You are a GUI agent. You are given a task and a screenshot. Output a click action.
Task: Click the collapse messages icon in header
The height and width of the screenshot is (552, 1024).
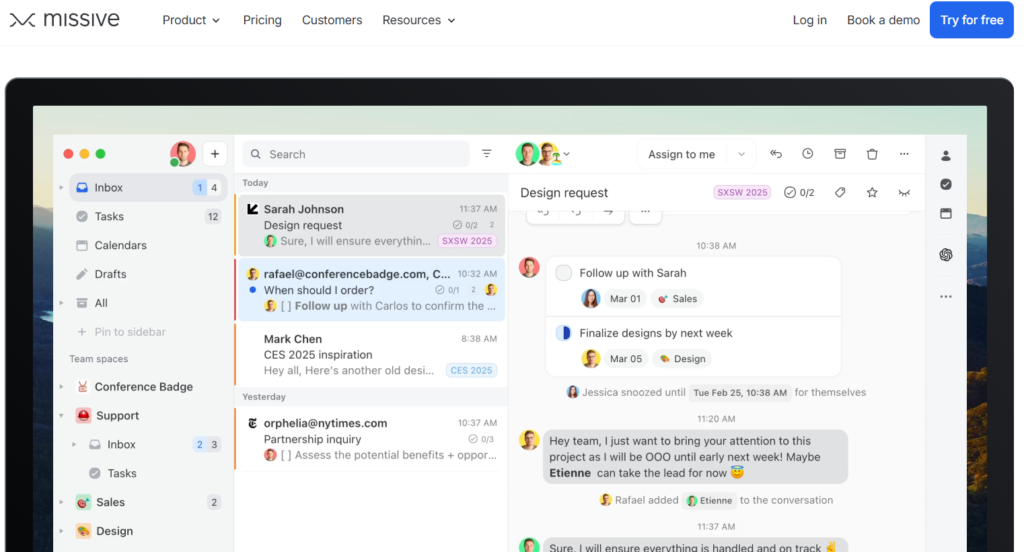pyautogui.click(x=904, y=192)
